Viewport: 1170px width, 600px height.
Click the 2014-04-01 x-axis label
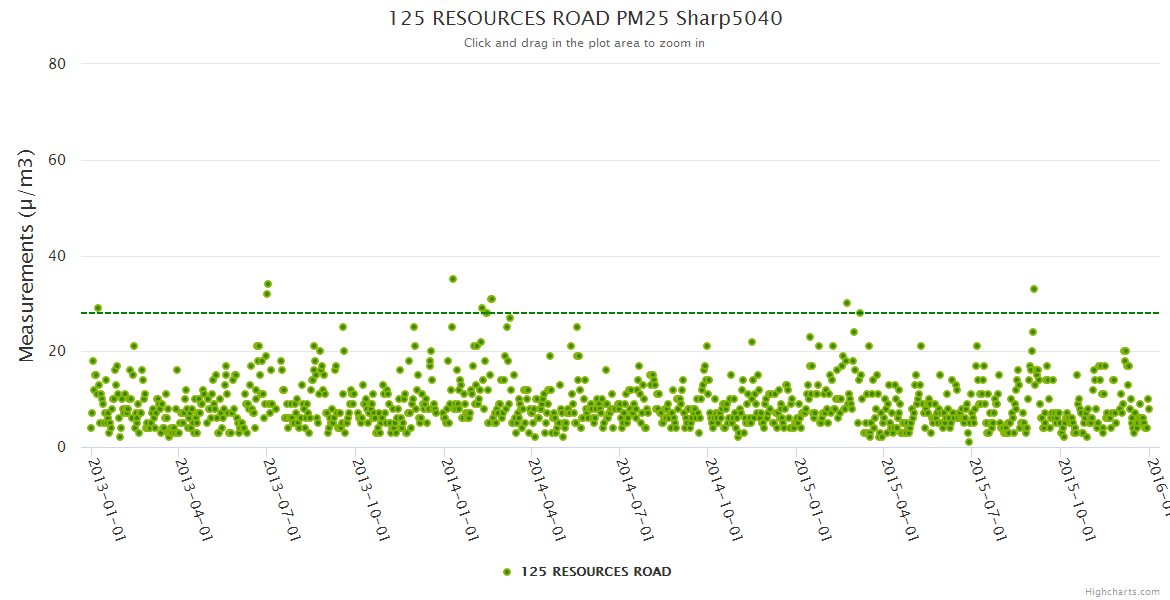click(546, 498)
